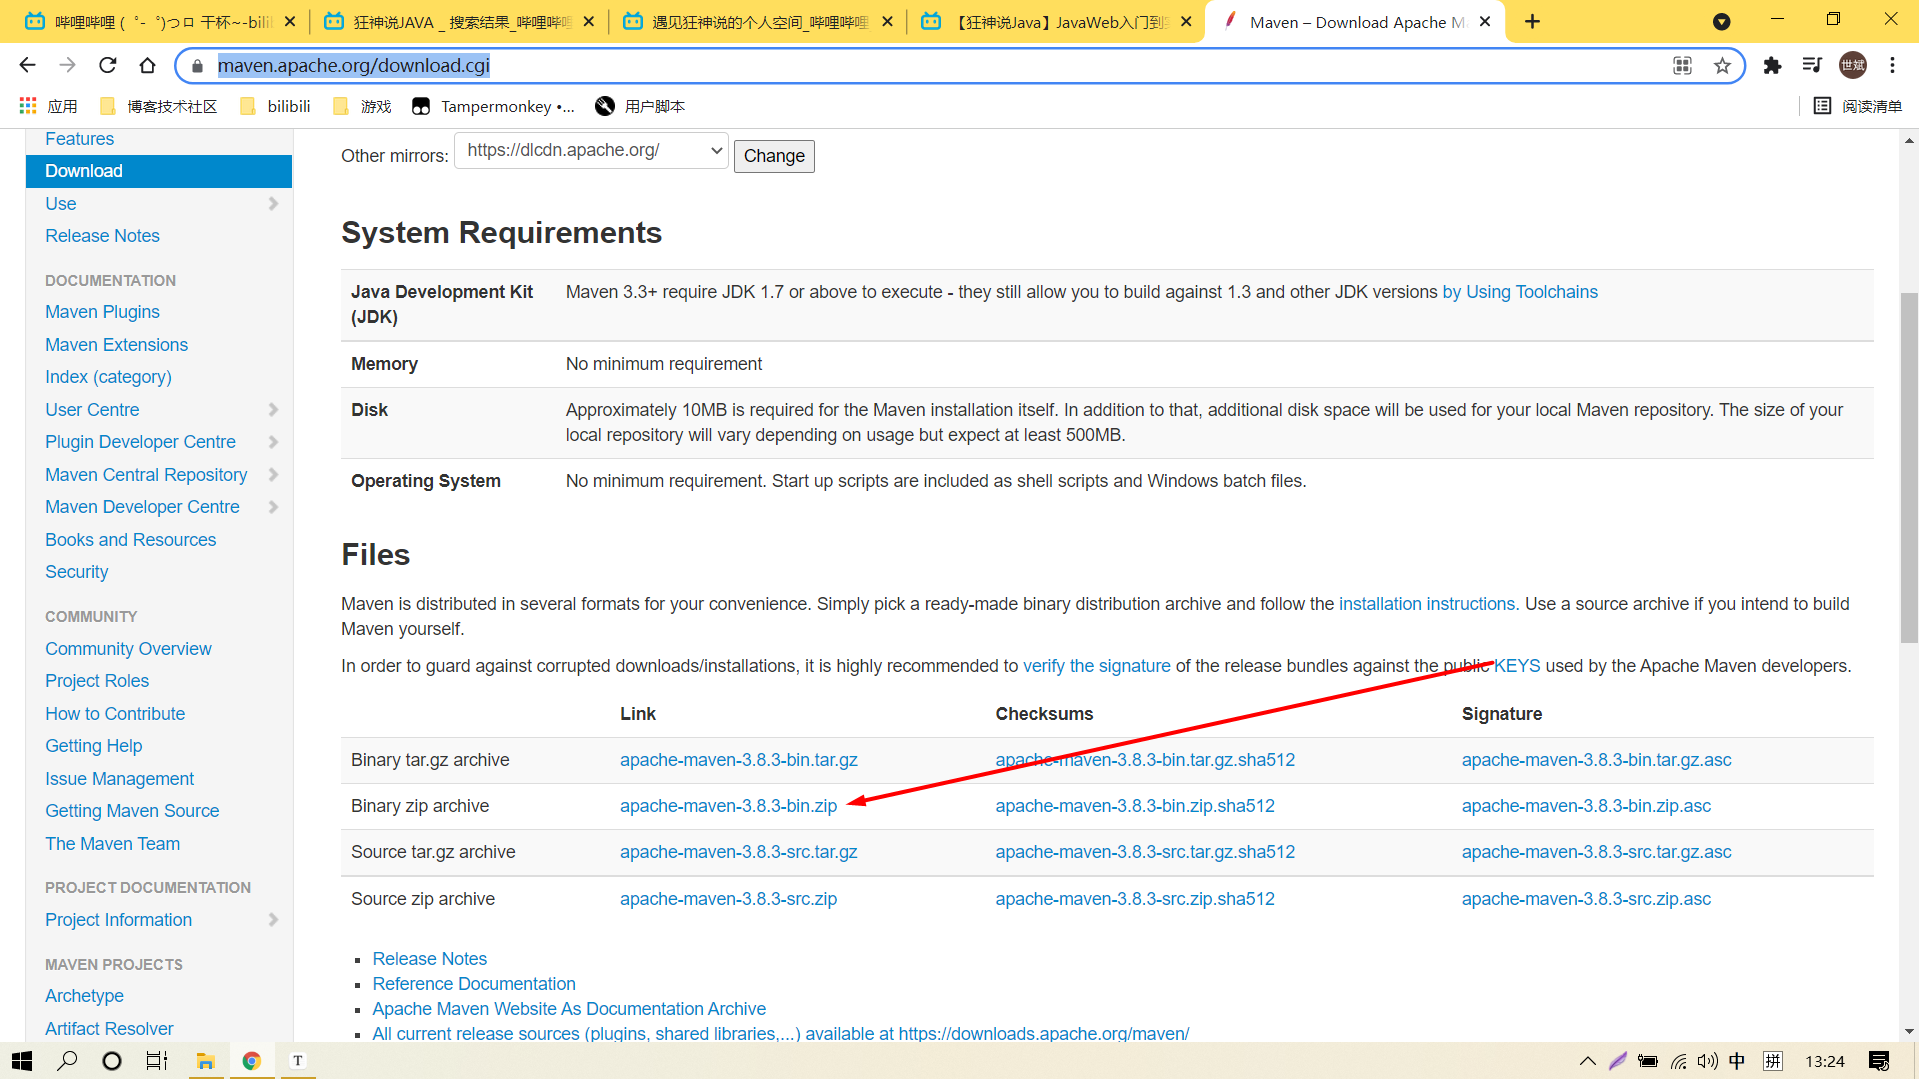Go back to the previous page
Viewport: 1919px width, 1079px height.
coord(27,65)
